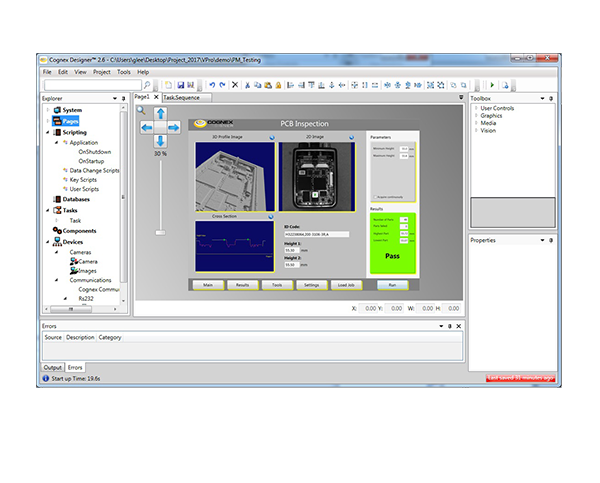Pin the Toolbox panel with its pin icon
The width and height of the screenshot is (600, 483).
[551, 98]
